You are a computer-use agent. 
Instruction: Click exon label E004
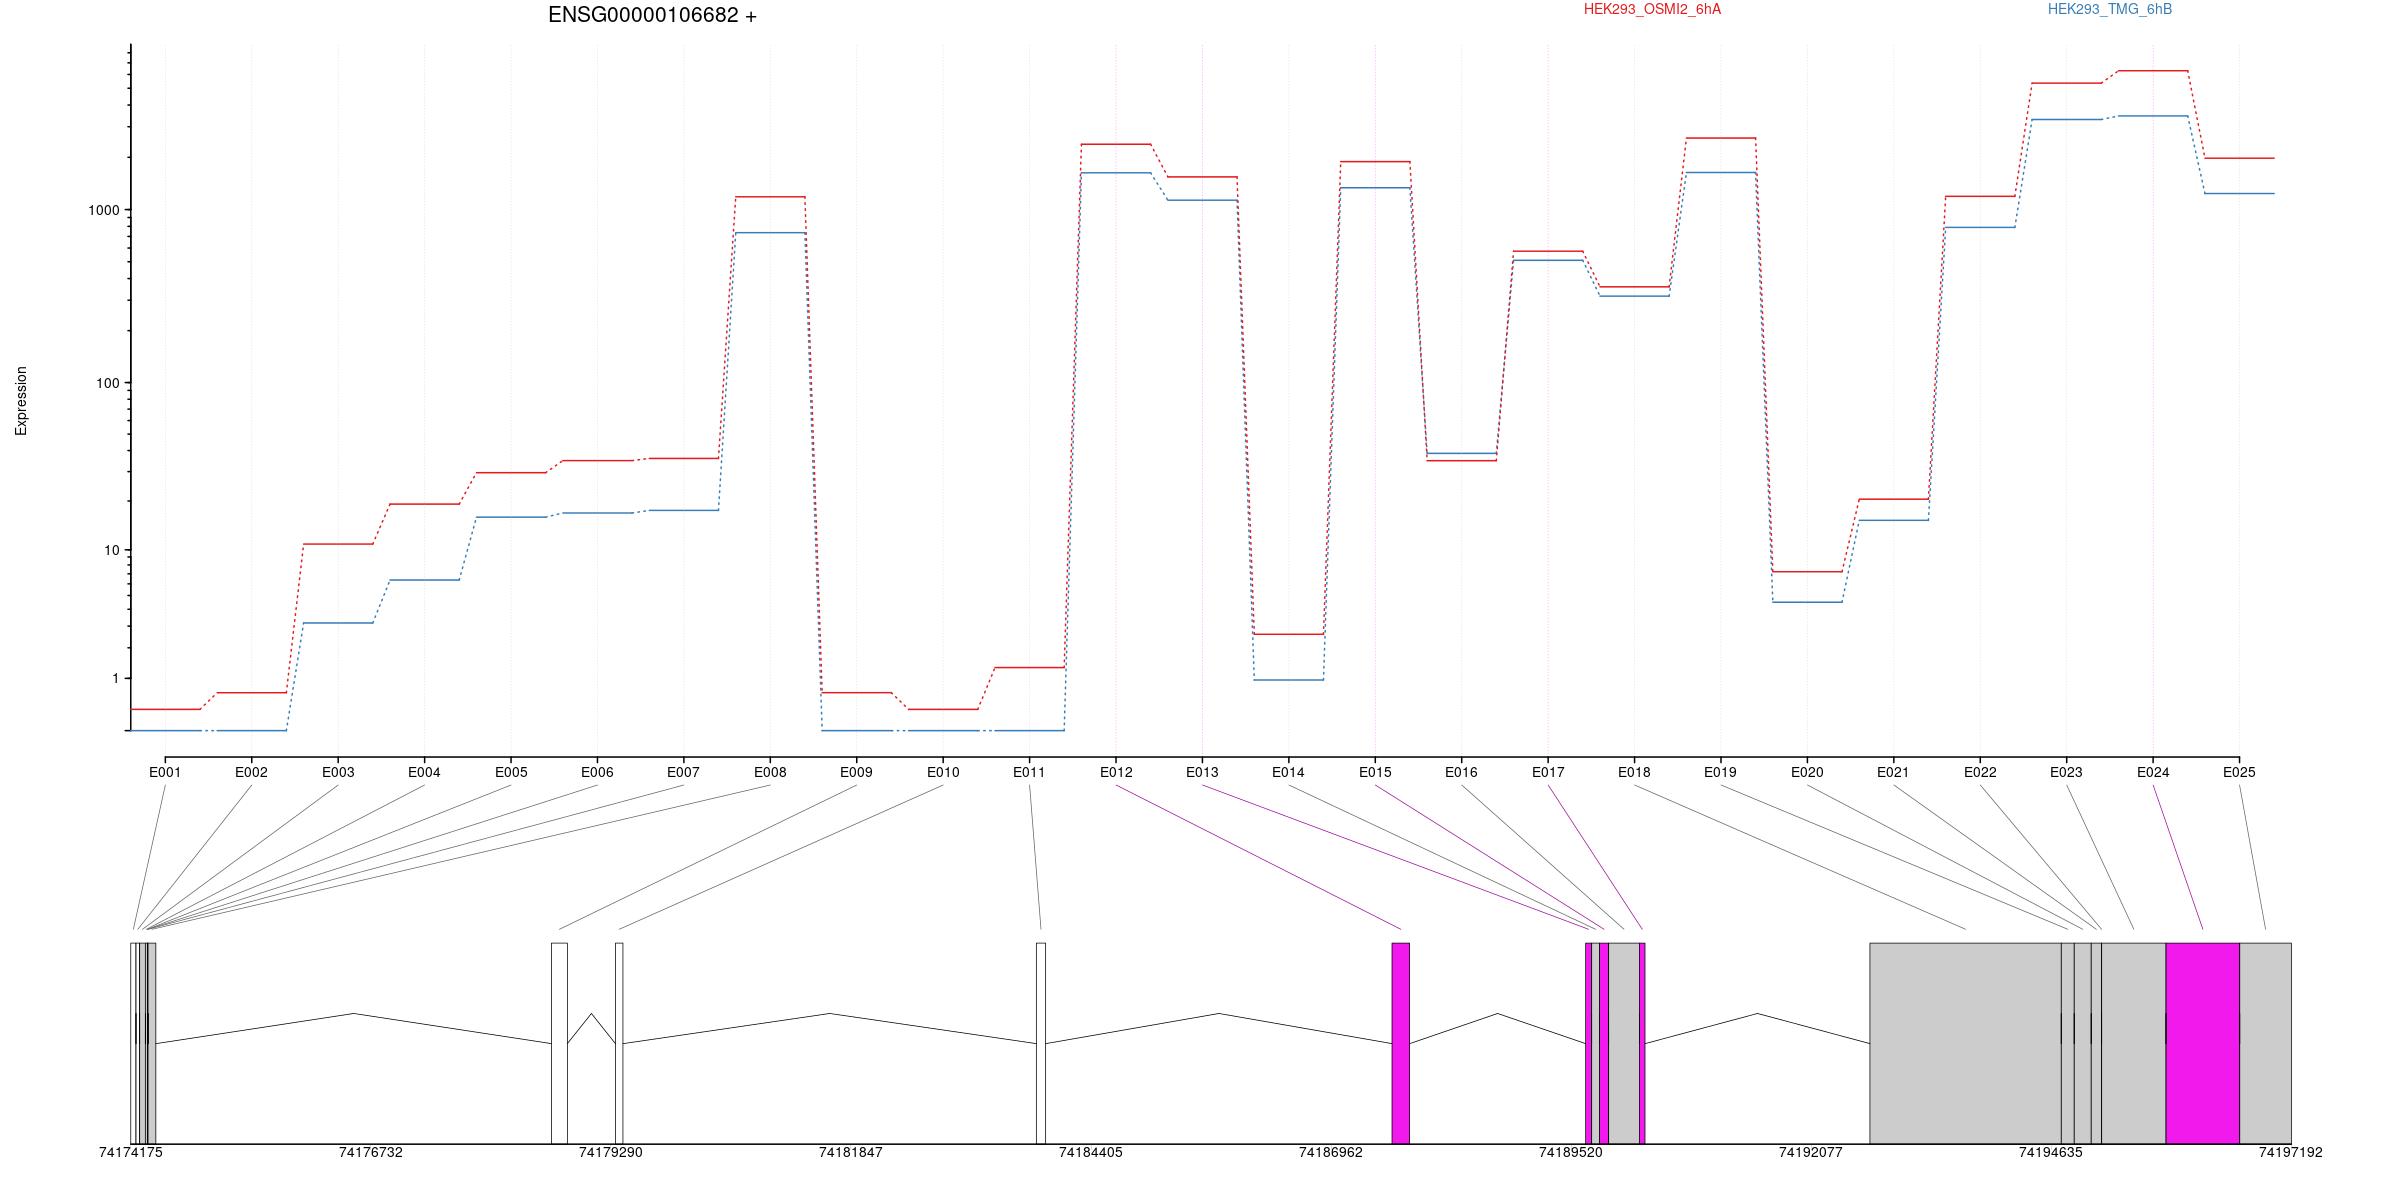(x=424, y=772)
